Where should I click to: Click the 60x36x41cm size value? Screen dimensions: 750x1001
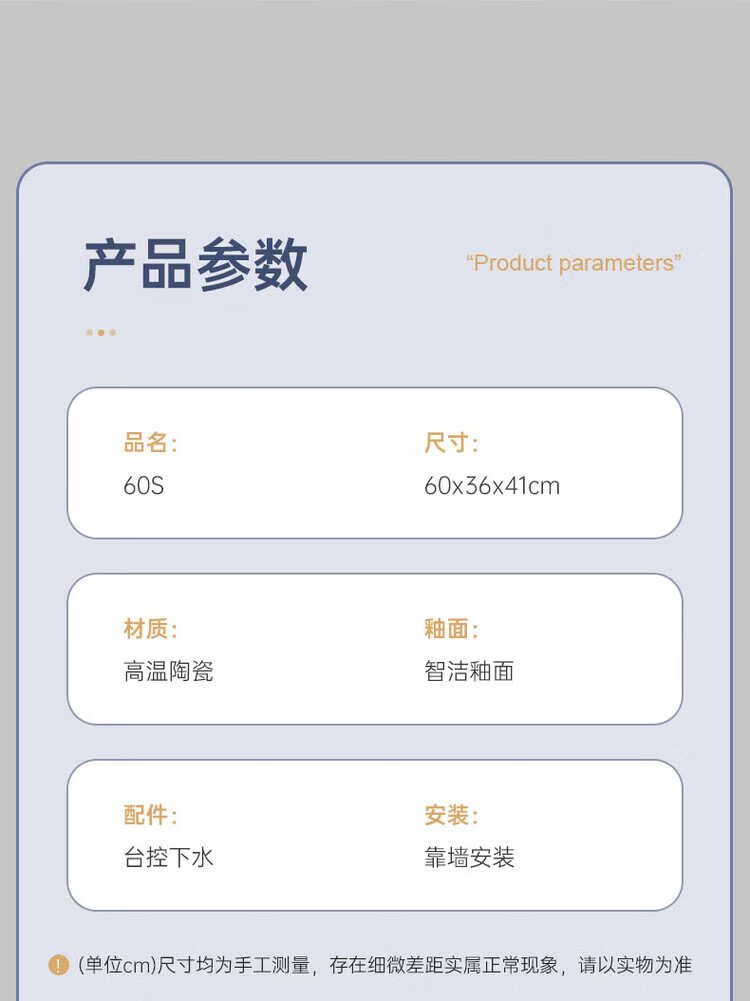click(x=492, y=486)
